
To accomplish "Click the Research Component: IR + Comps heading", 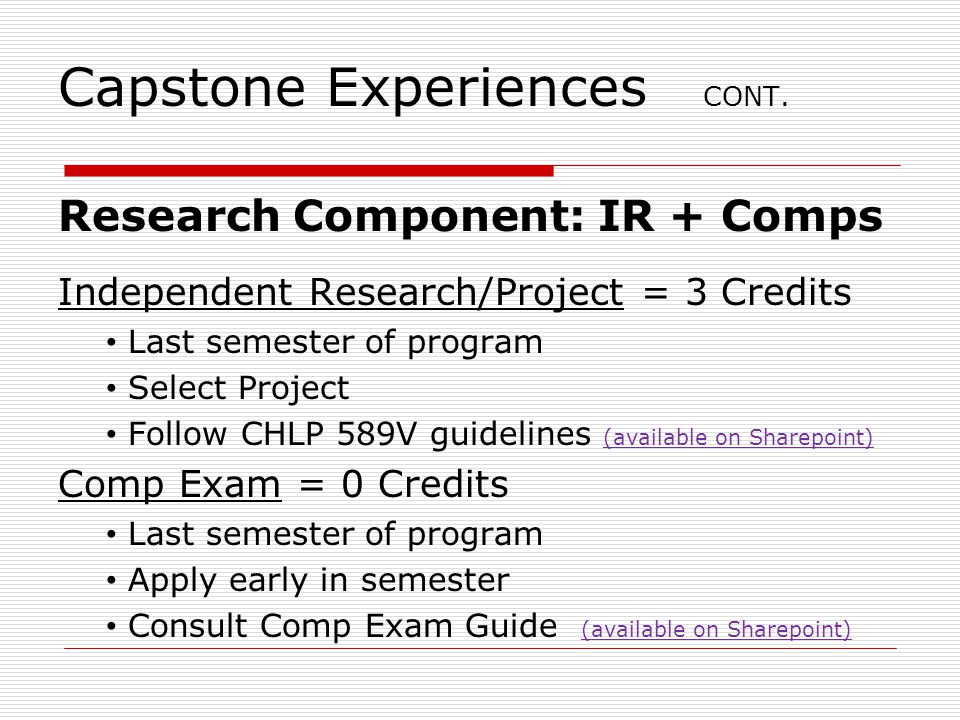I will [x=471, y=217].
